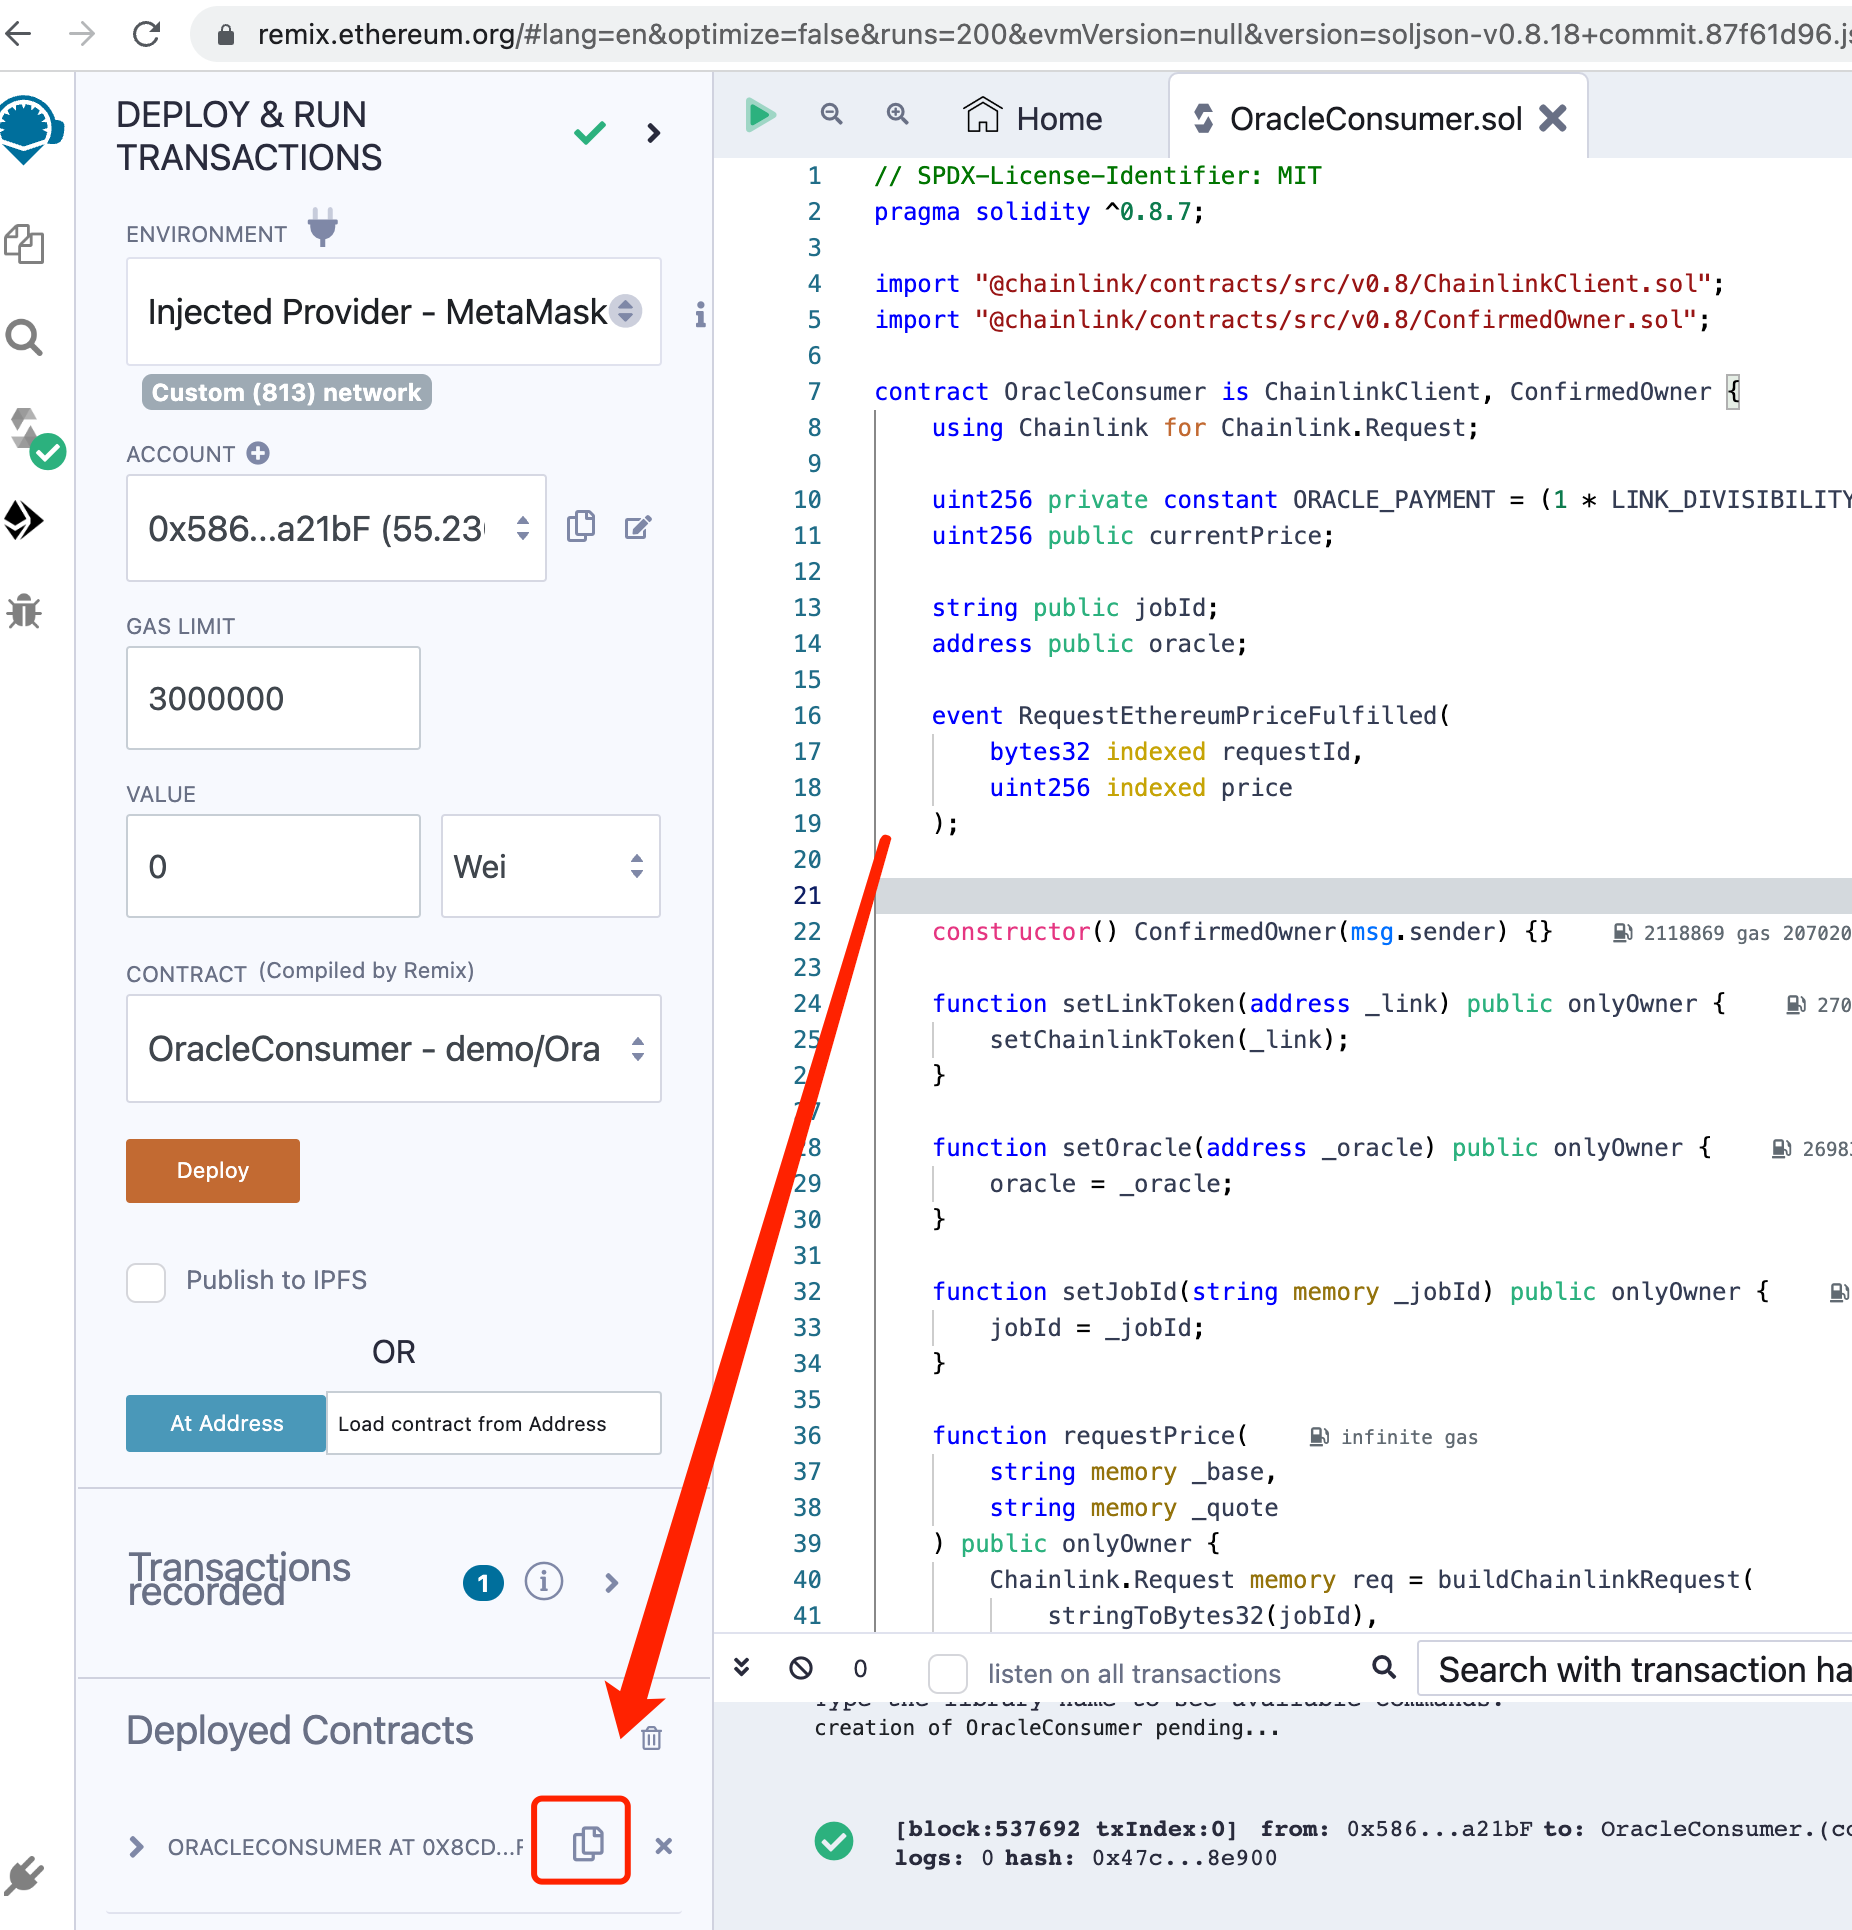Expand the ORACLECONSUMER deployed contract entry
Viewport: 1852px width, 1930px height.
coord(137,1847)
